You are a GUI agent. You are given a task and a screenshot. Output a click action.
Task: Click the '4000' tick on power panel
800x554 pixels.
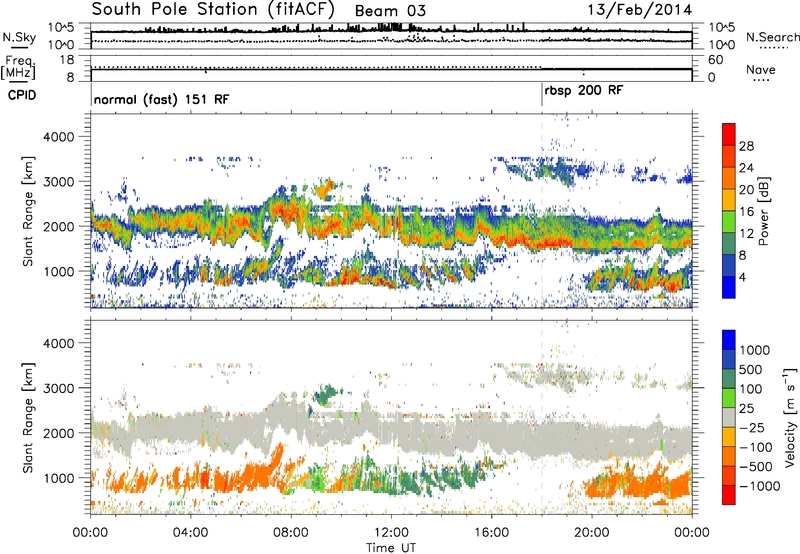coord(59,137)
